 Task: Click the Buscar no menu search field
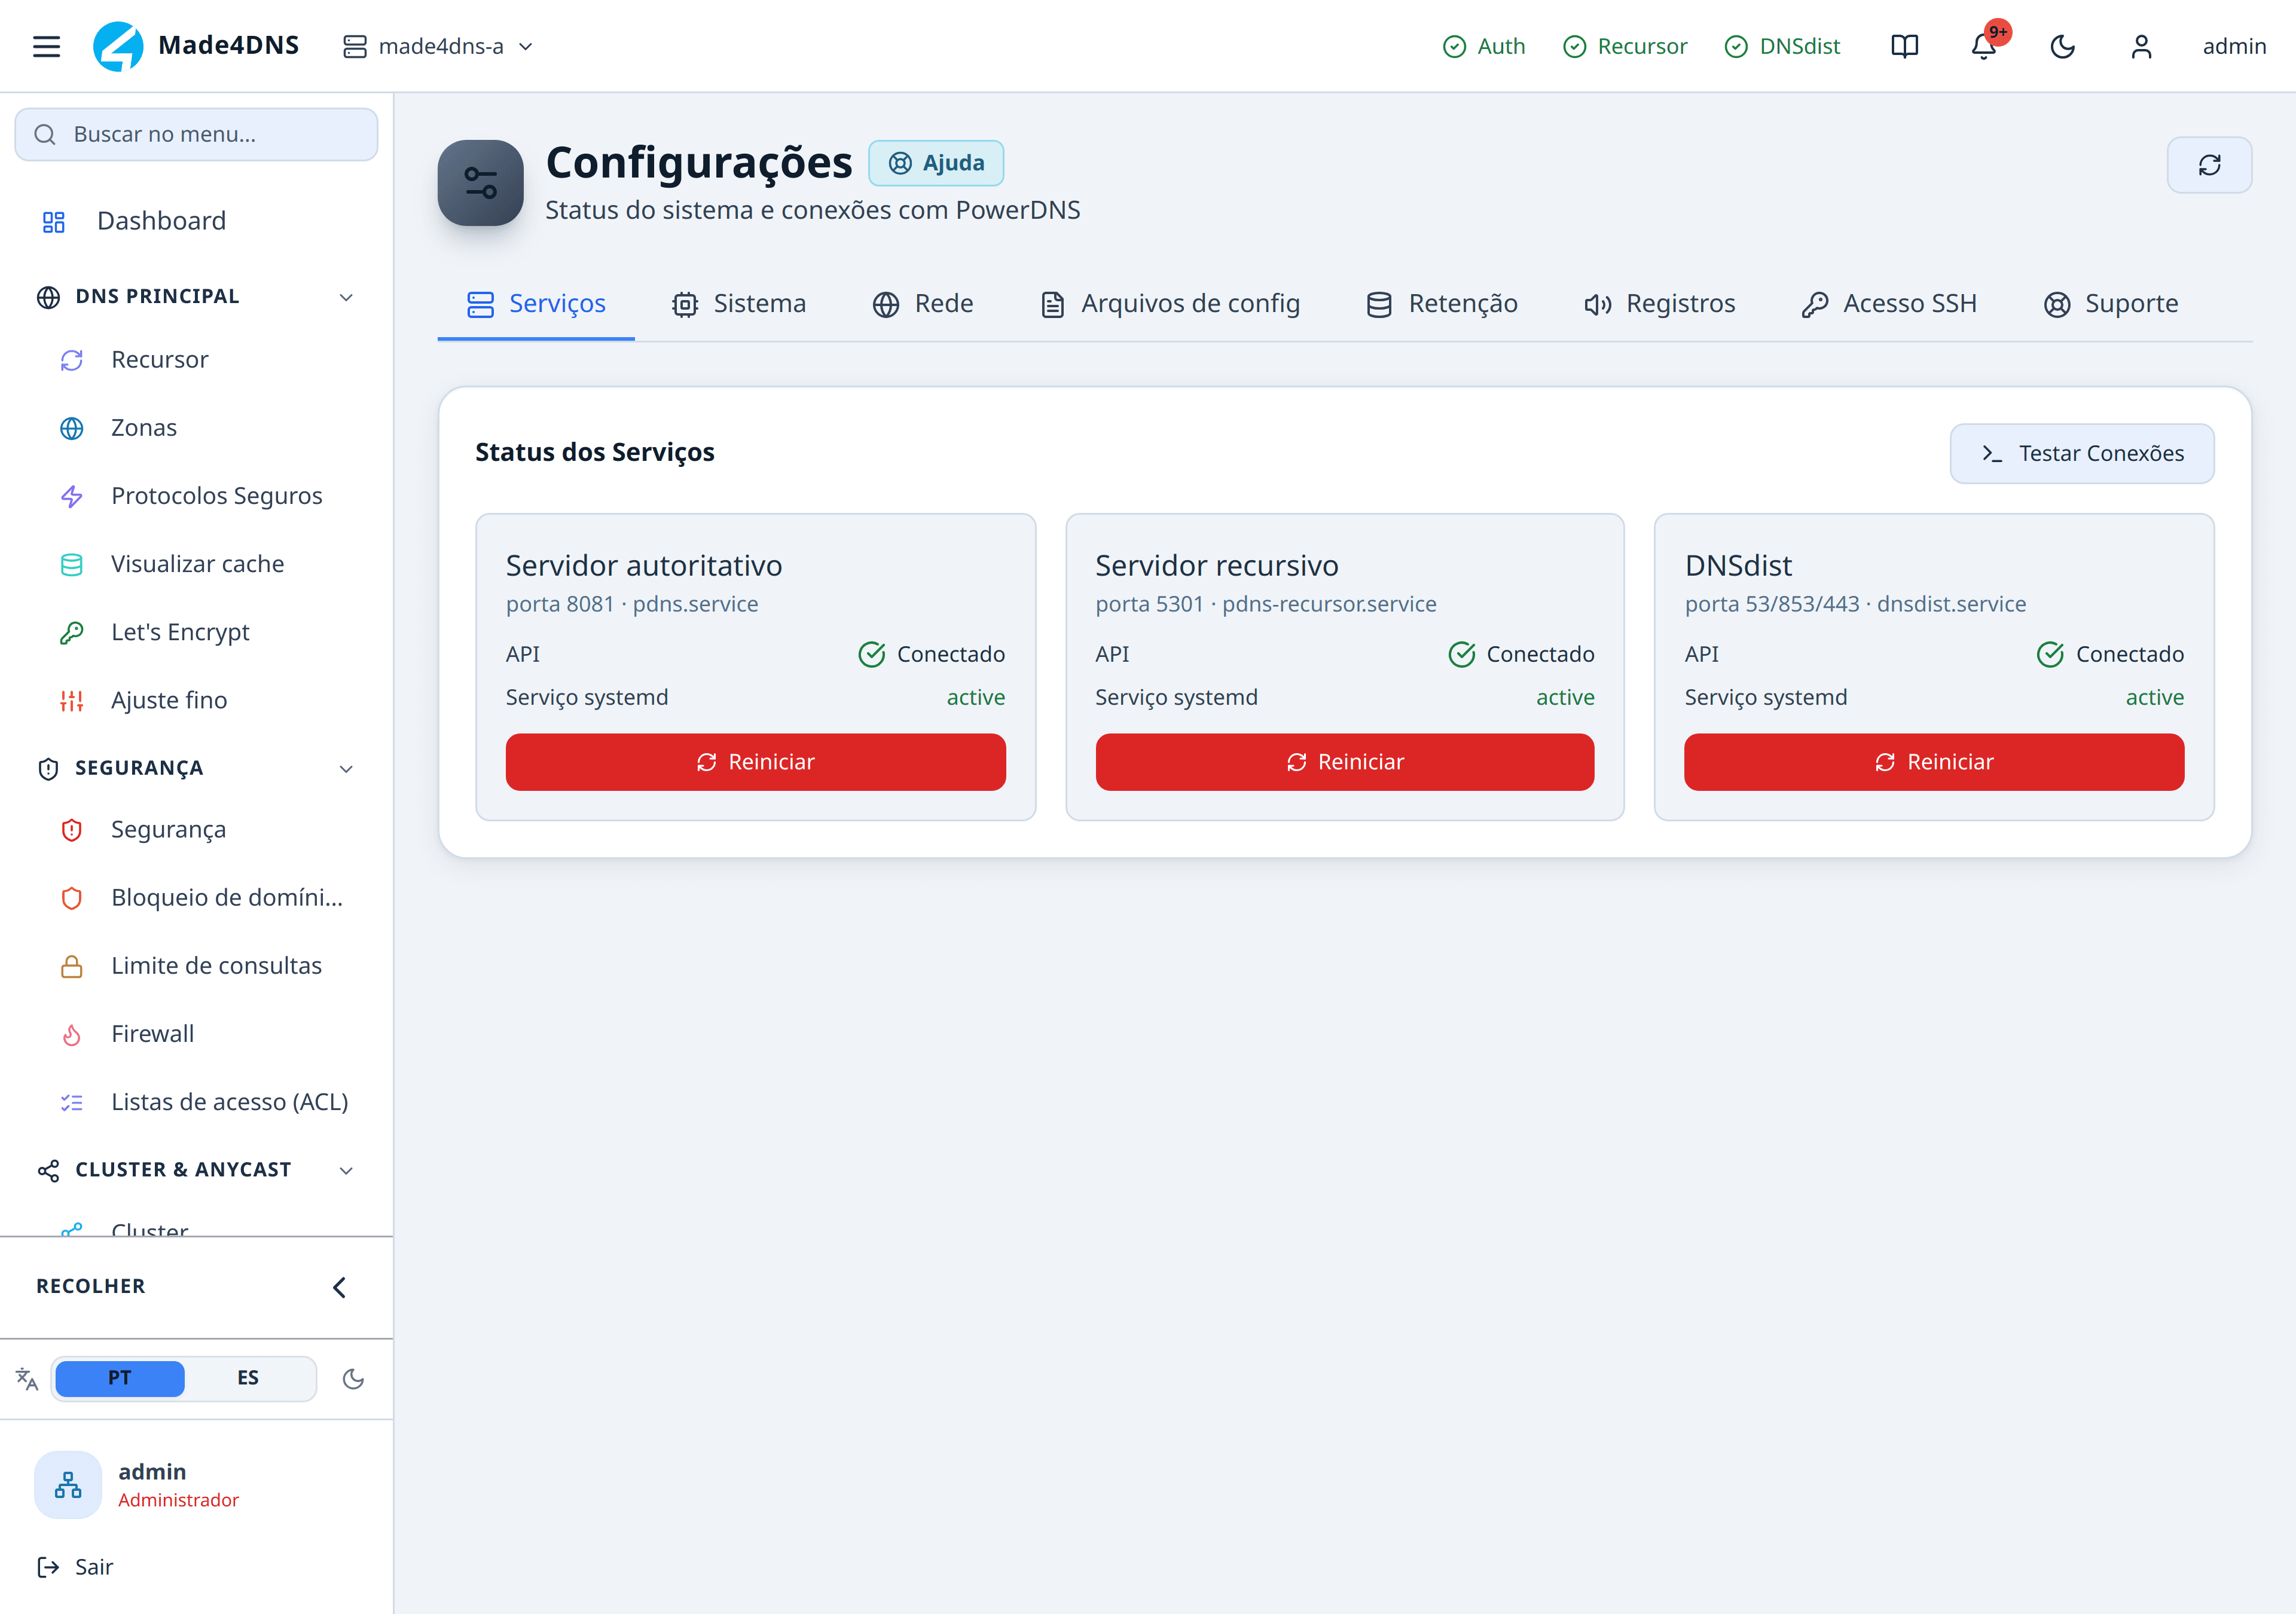[x=196, y=134]
